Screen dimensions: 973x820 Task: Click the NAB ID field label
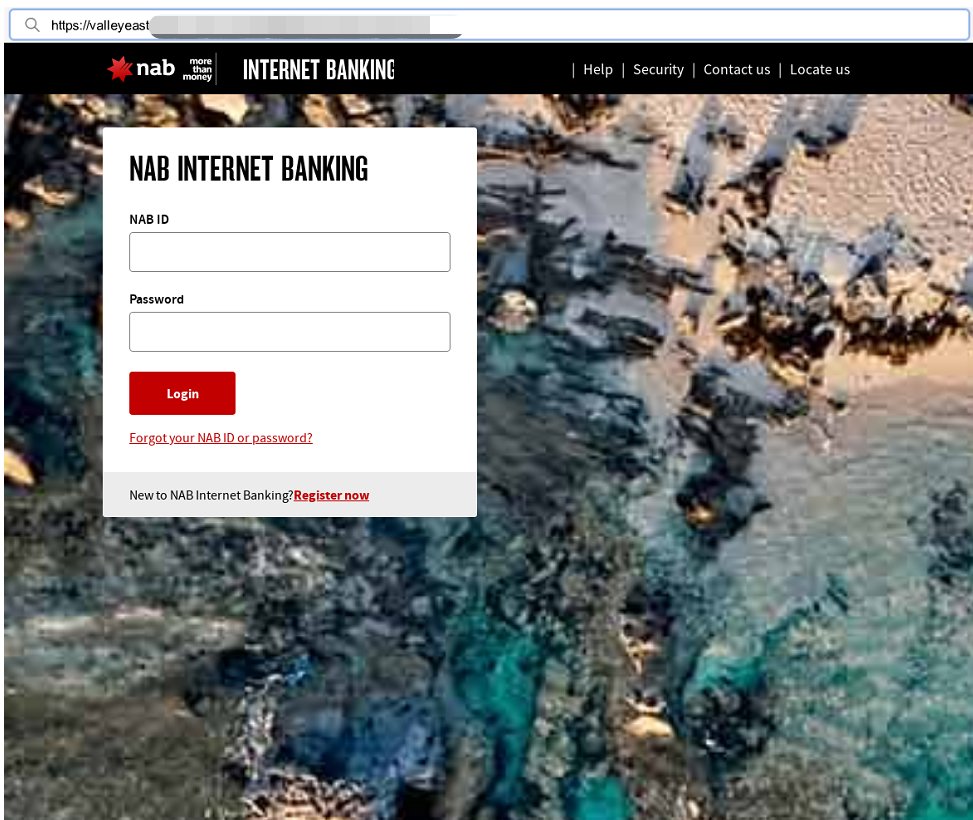click(x=149, y=219)
